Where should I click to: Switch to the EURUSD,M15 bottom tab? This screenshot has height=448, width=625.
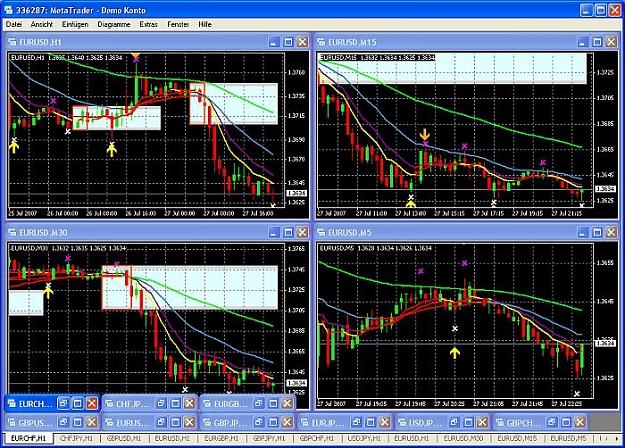point(517,438)
